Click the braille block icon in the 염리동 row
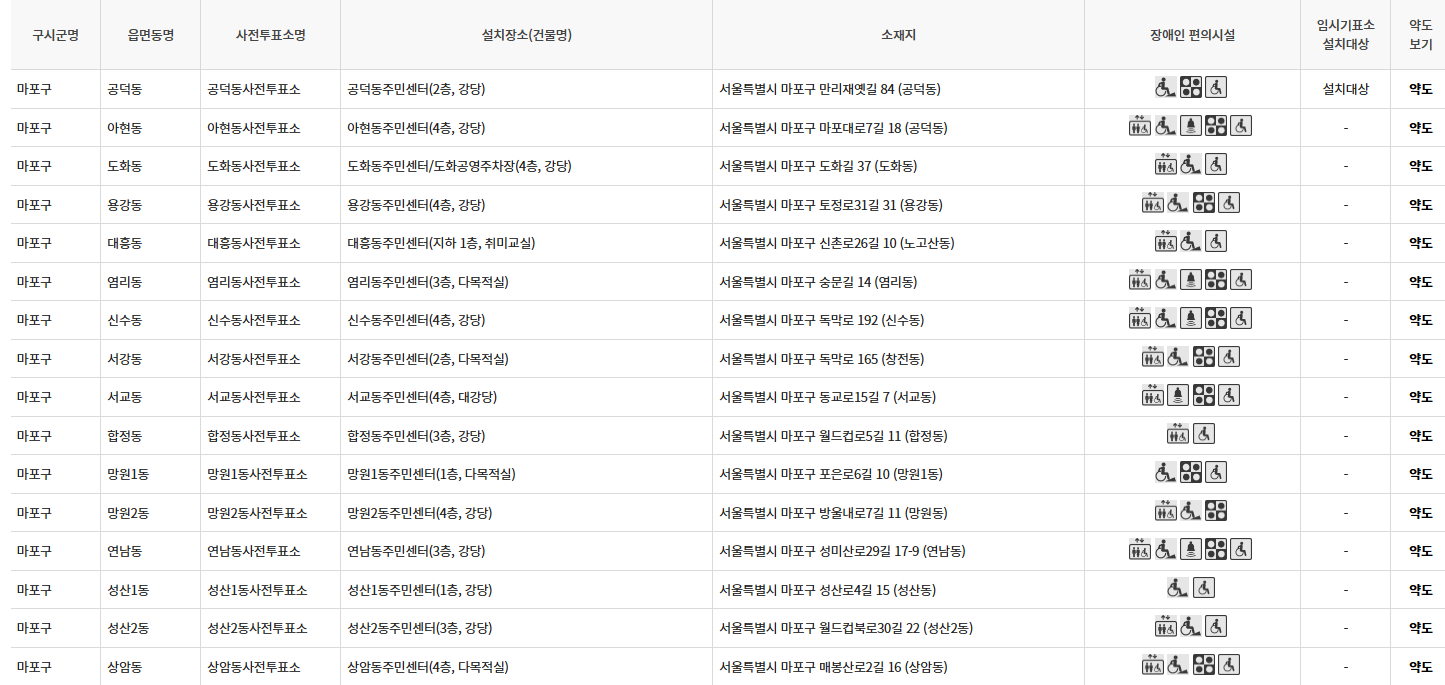The width and height of the screenshot is (1445, 685). [x=1216, y=281]
